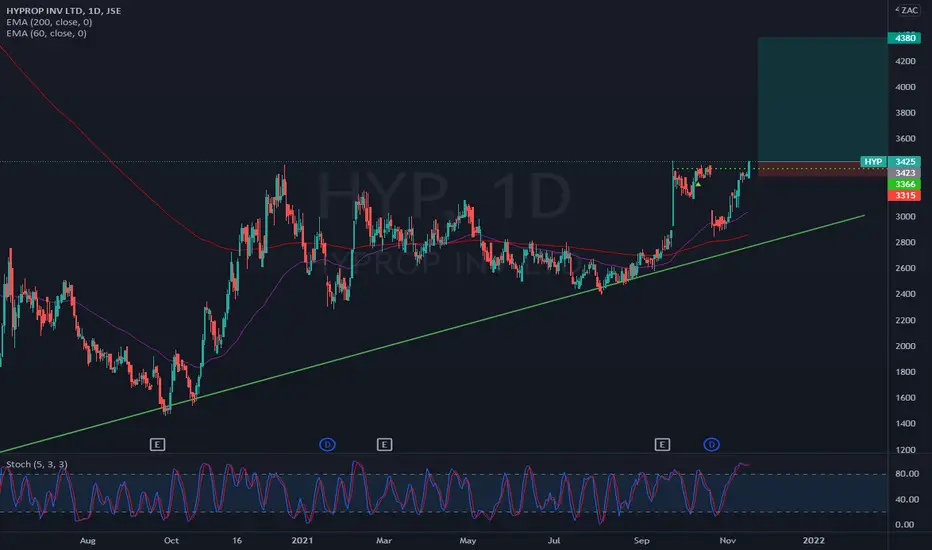
Task: Click the green 4380 target price label
Action: tap(905, 38)
